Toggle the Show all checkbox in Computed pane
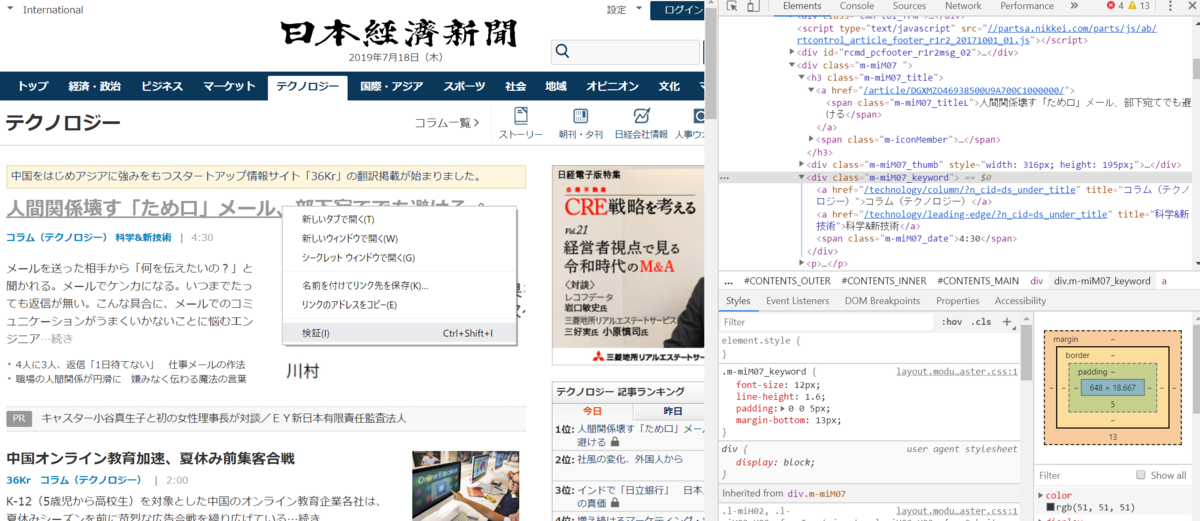This screenshot has width=1200, height=521. (1141, 475)
